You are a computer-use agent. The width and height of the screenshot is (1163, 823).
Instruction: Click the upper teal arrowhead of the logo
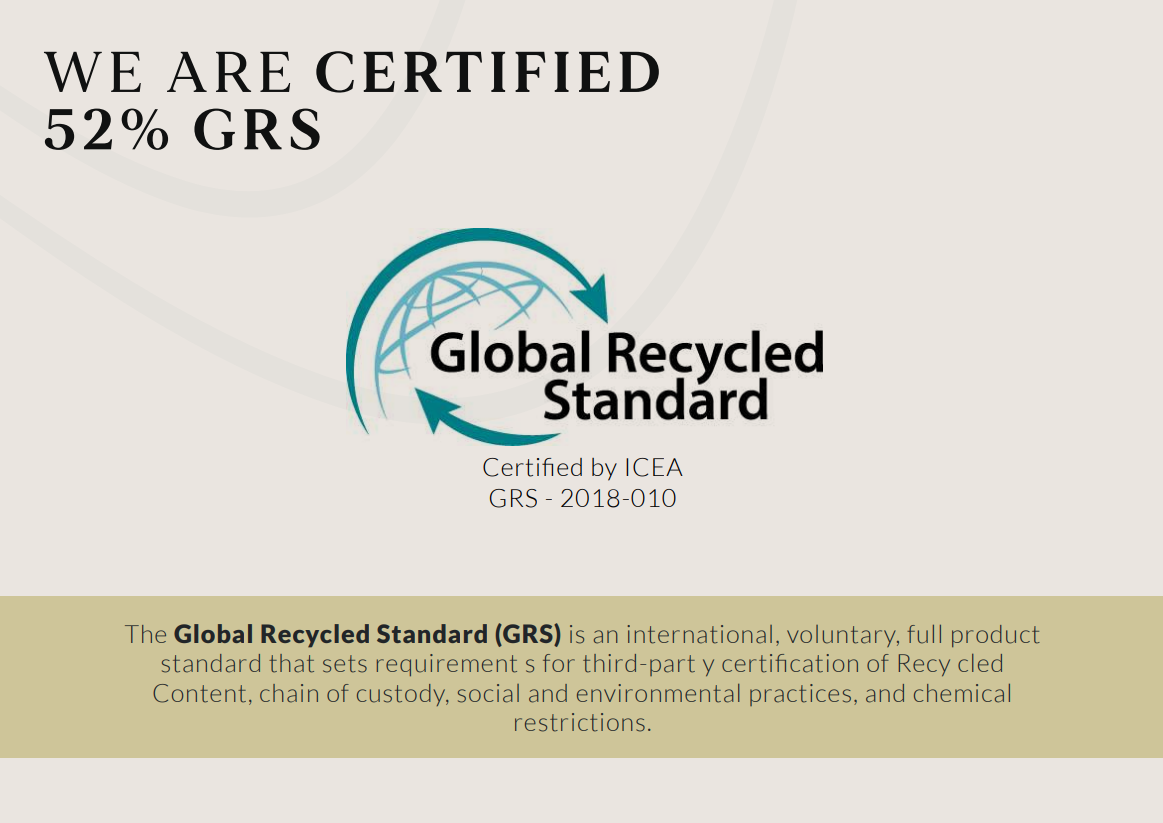(595, 295)
